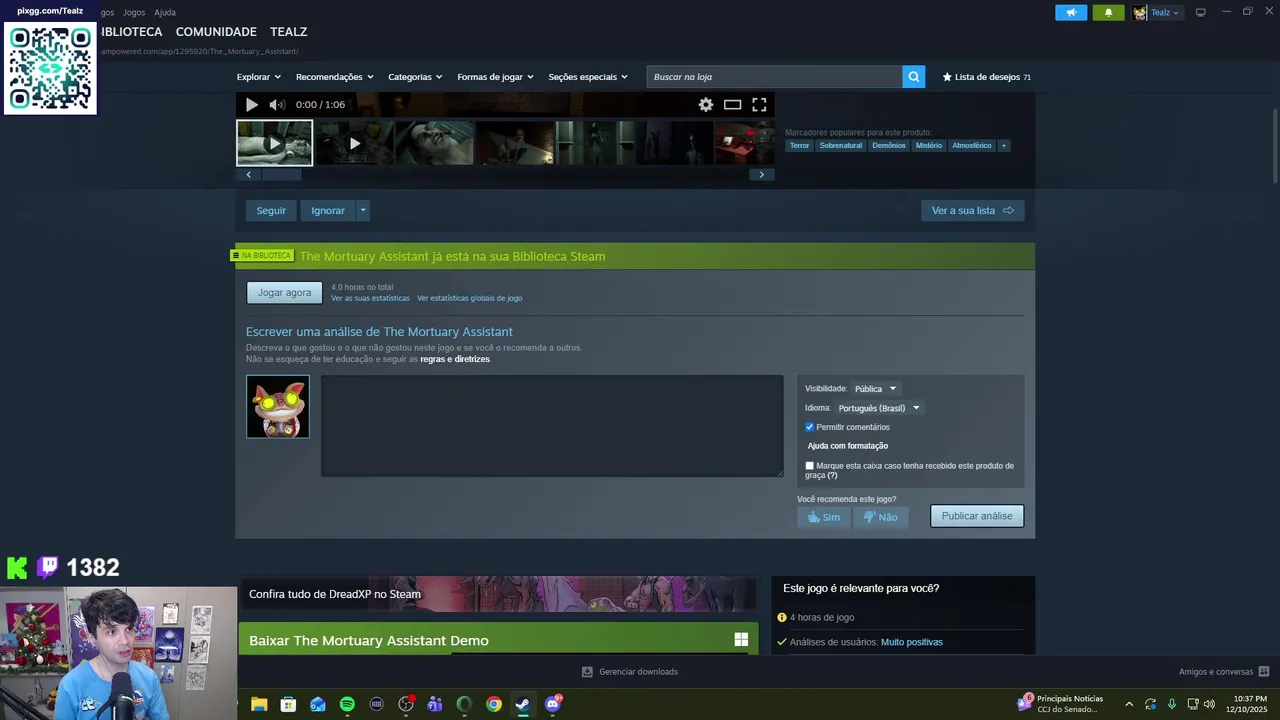Screen dimensions: 1280x720
Task: Open Steam announcements megaphone button
Action: [1071, 13]
